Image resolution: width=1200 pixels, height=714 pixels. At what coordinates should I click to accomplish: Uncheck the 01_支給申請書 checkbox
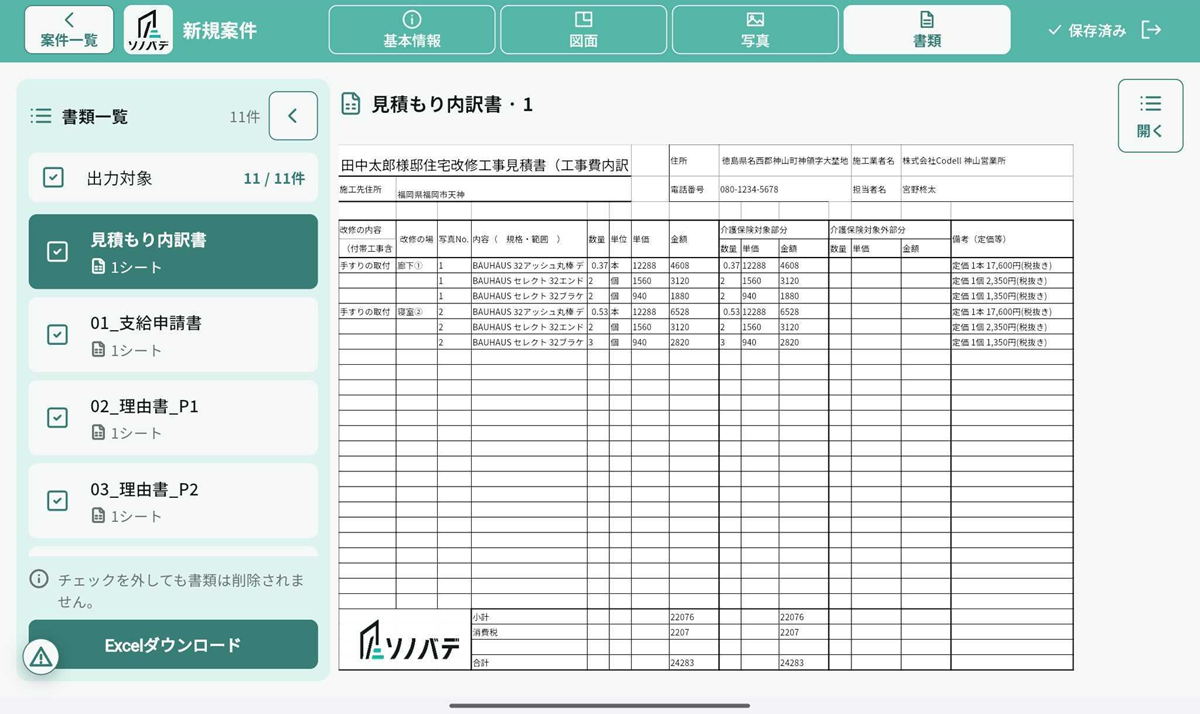click(x=58, y=335)
